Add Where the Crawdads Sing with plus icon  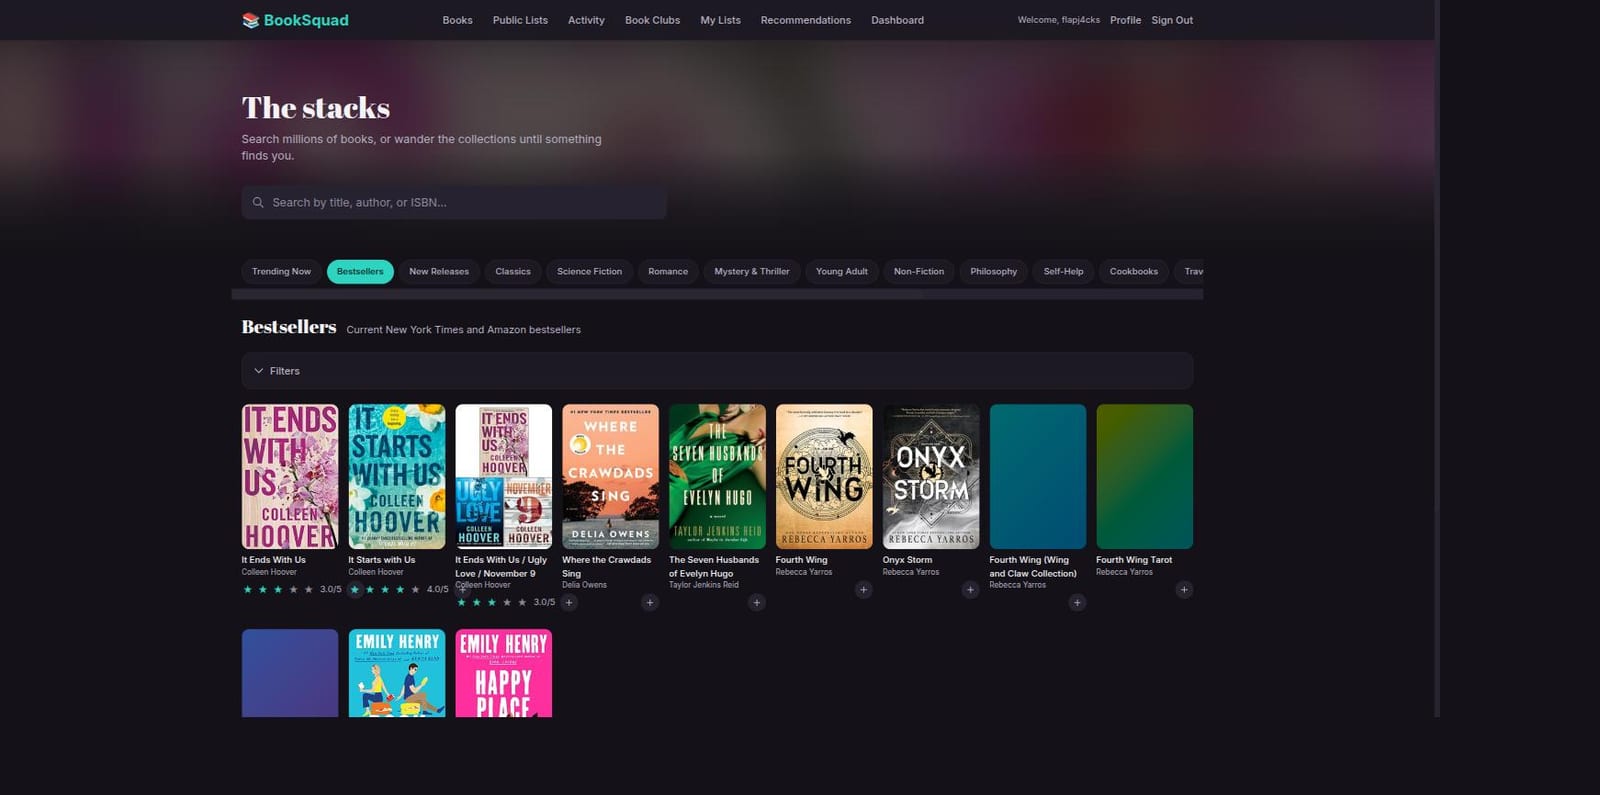pyautogui.click(x=650, y=602)
